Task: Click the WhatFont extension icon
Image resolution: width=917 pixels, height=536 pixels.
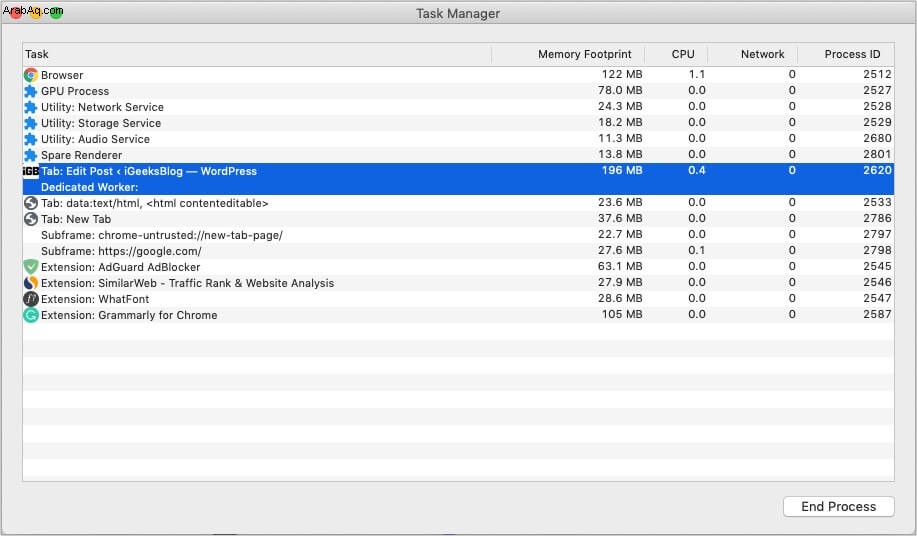Action: (x=31, y=299)
